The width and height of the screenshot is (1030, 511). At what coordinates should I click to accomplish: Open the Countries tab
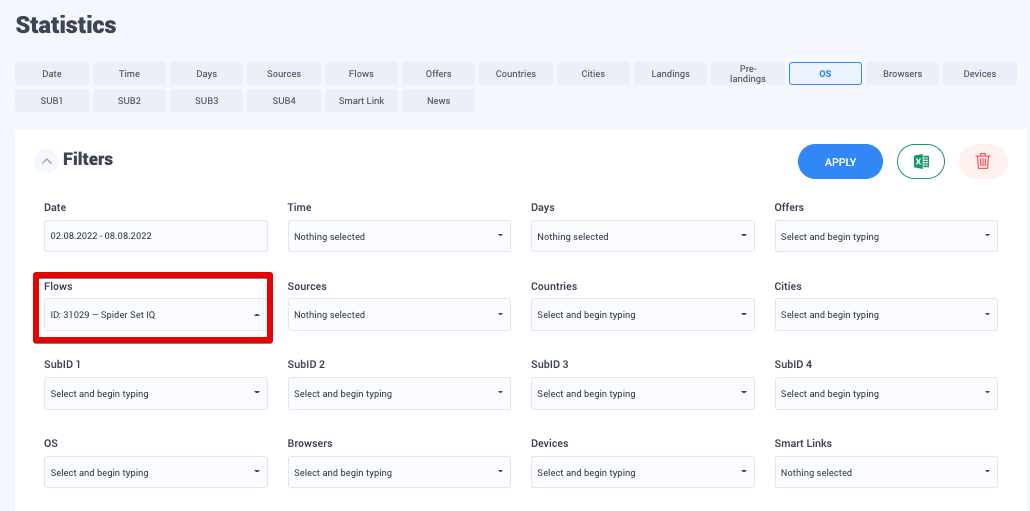coord(516,74)
